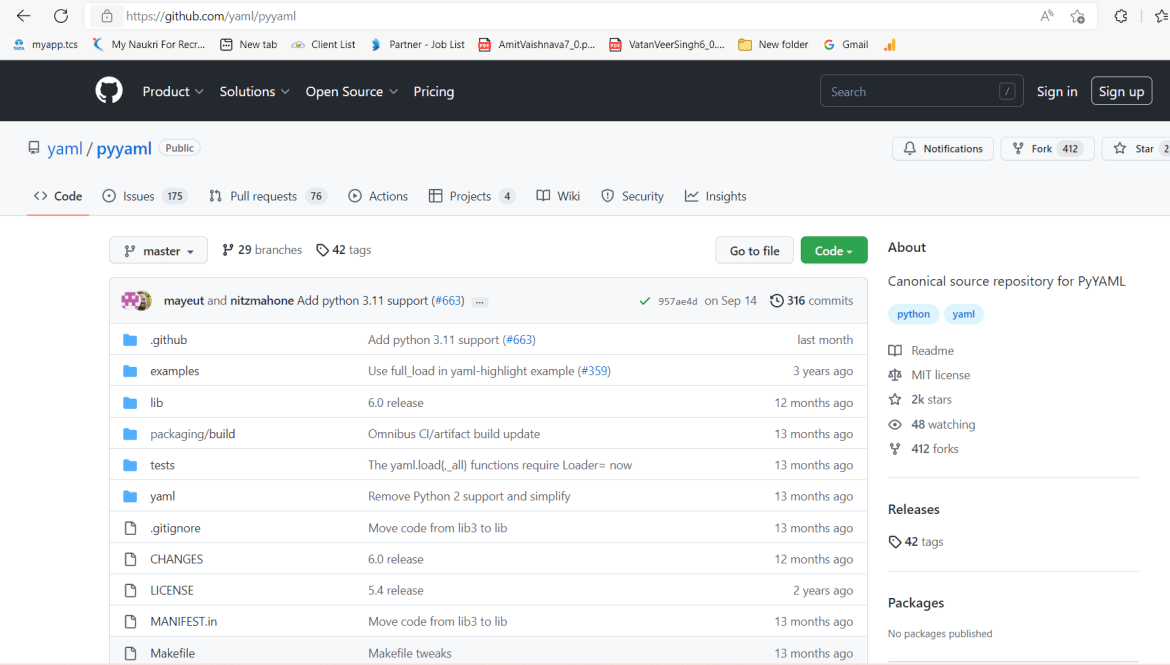This screenshot has width=1170, height=665.
Task: Expand the Open Source menu
Action: click(x=351, y=91)
